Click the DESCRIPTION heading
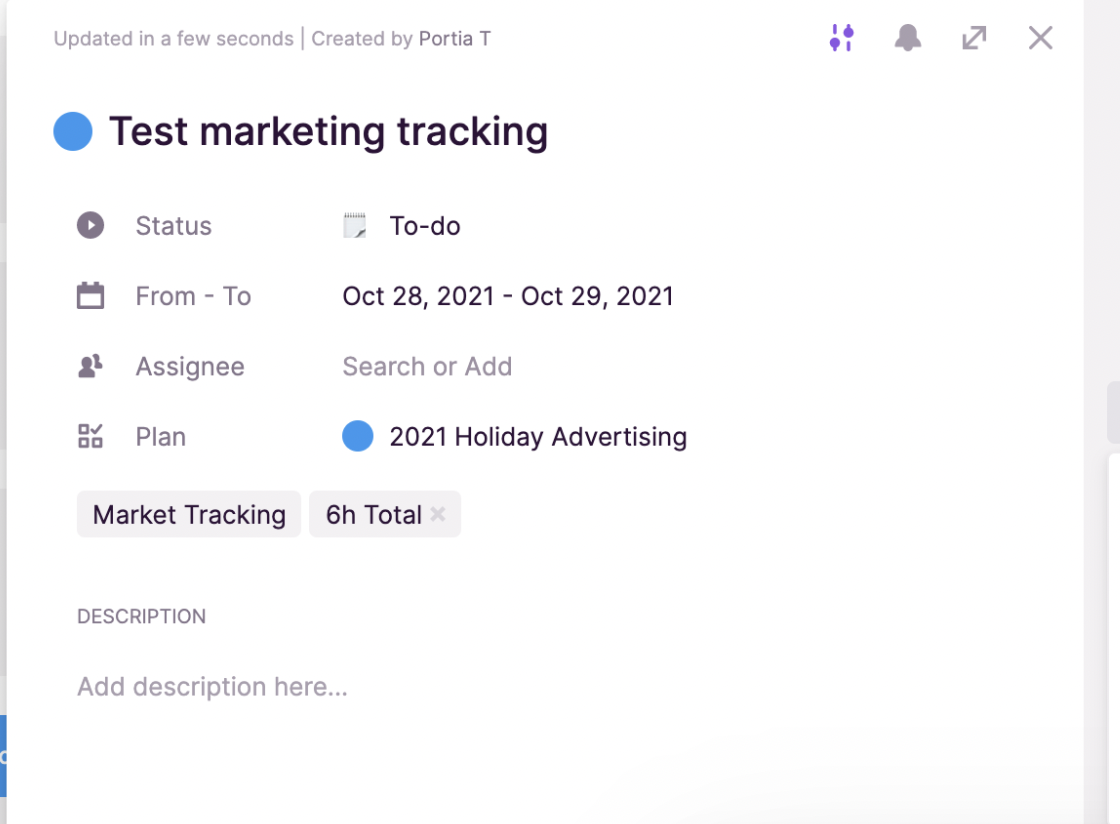 tap(141, 616)
